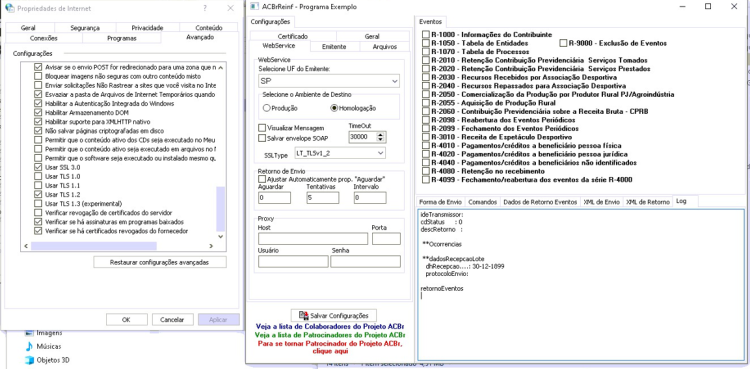Click the Aguardar input field

(274, 198)
